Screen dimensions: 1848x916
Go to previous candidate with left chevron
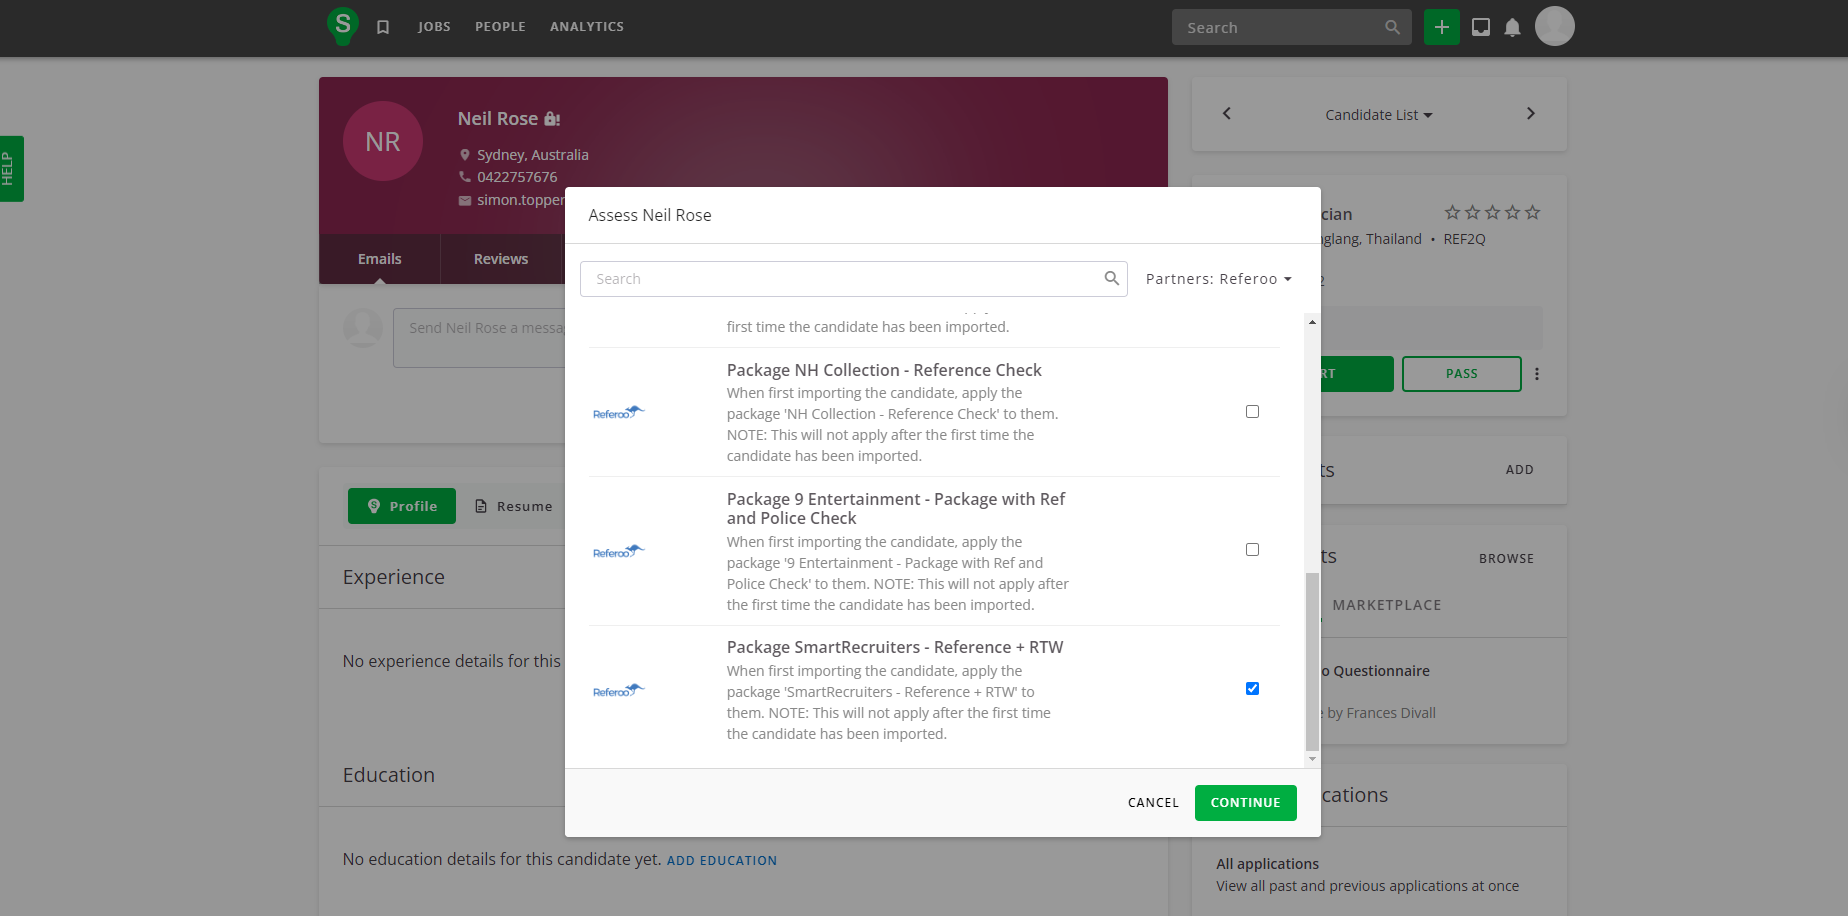click(1227, 114)
